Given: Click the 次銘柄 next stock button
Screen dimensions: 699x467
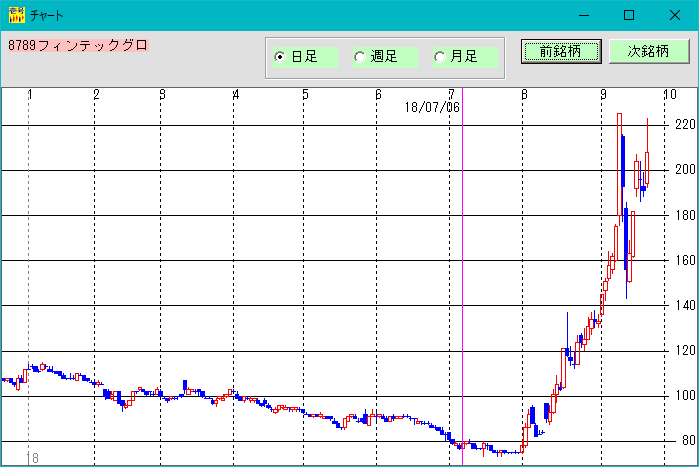Looking at the screenshot, I should tap(649, 51).
